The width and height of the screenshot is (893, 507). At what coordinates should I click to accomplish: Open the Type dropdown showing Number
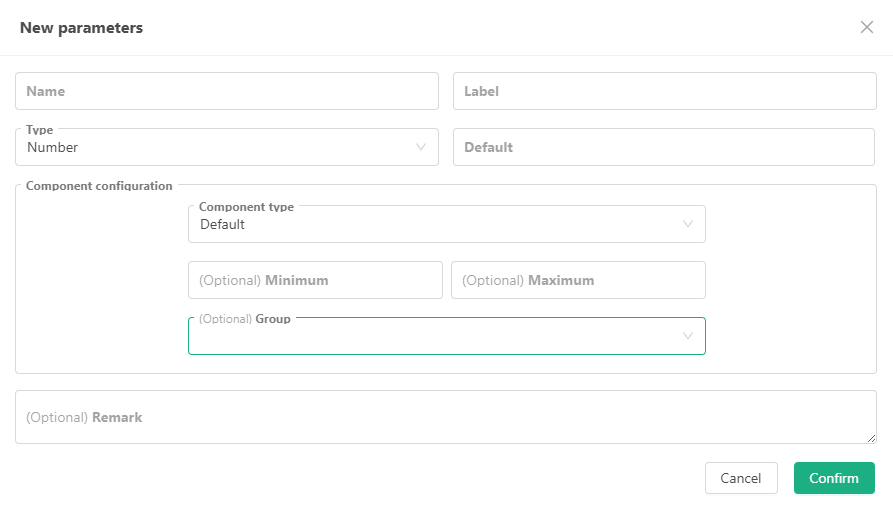pos(220,147)
